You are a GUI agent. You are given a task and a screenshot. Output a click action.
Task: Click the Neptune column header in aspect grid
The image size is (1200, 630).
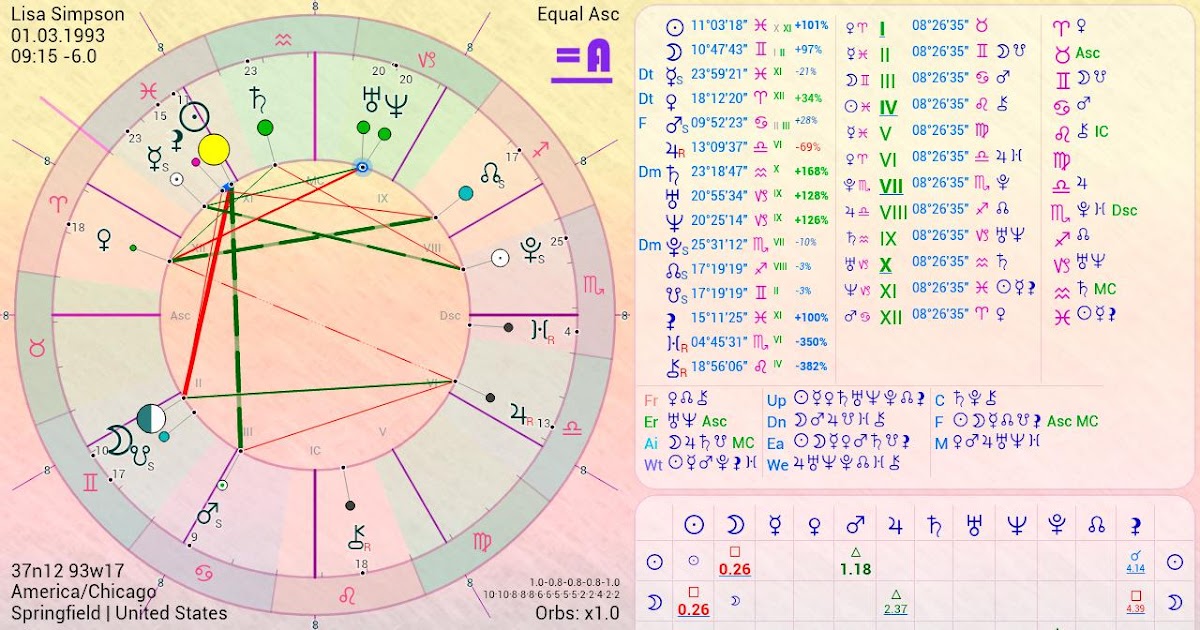pos(1017,525)
